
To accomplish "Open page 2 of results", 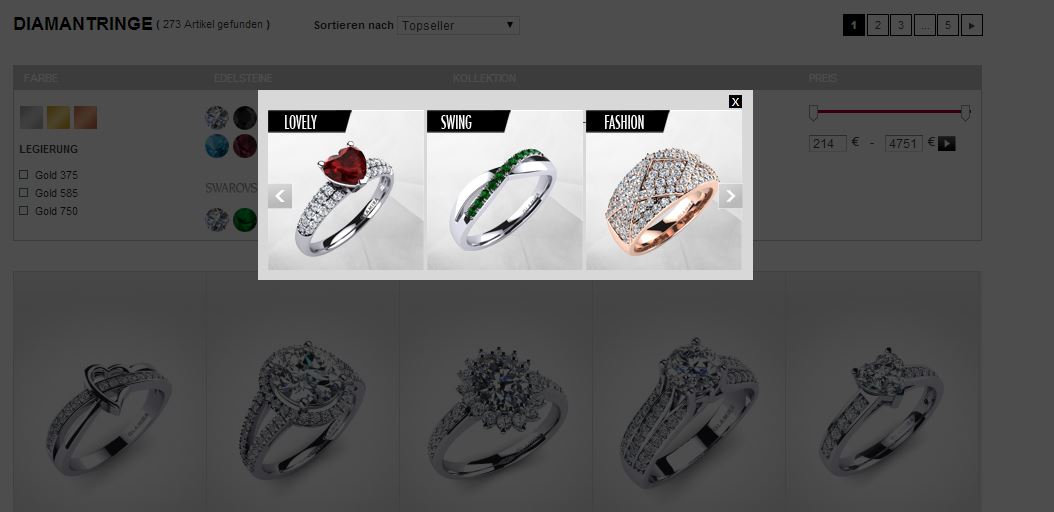I will pos(877,26).
